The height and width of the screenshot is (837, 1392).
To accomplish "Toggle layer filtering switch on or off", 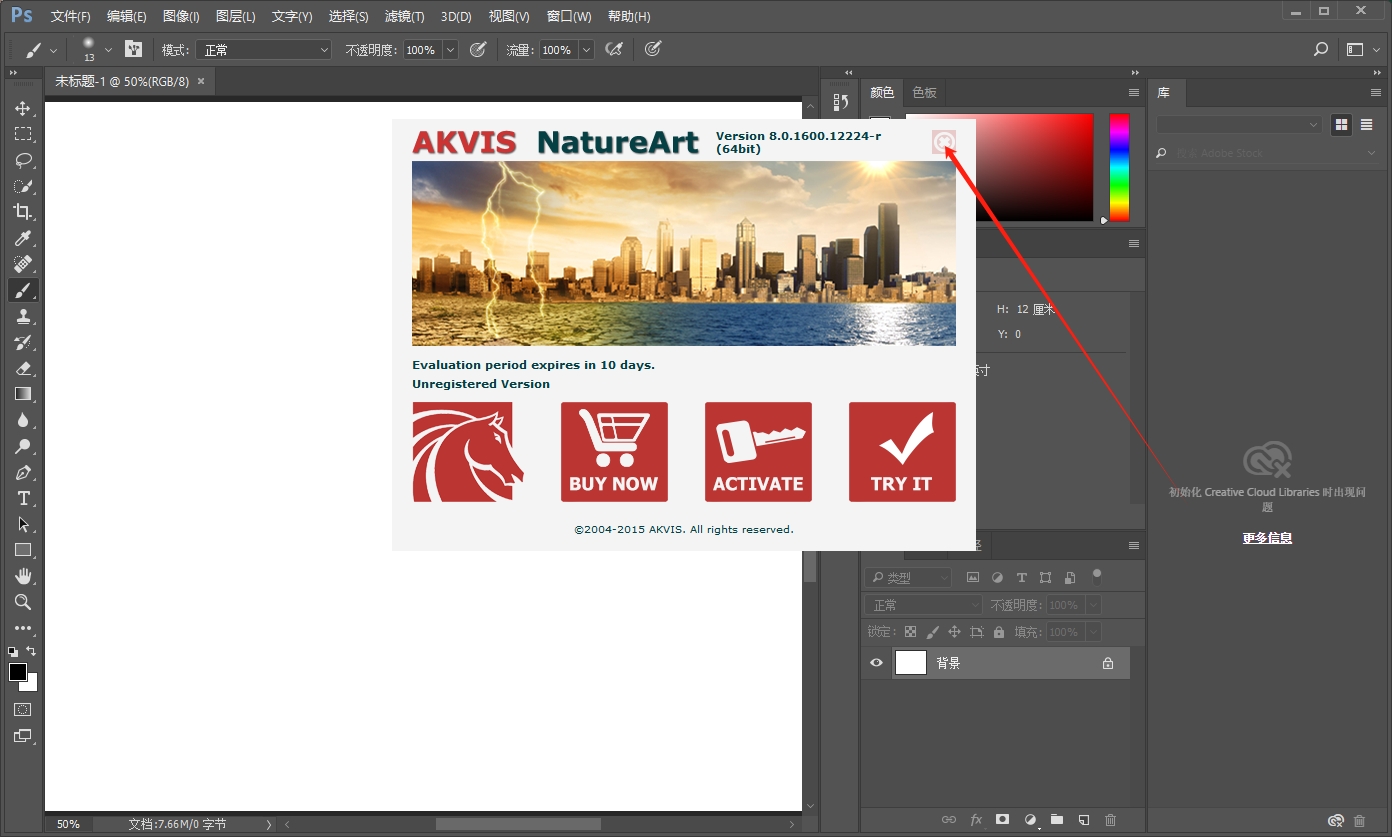I will click(1097, 576).
